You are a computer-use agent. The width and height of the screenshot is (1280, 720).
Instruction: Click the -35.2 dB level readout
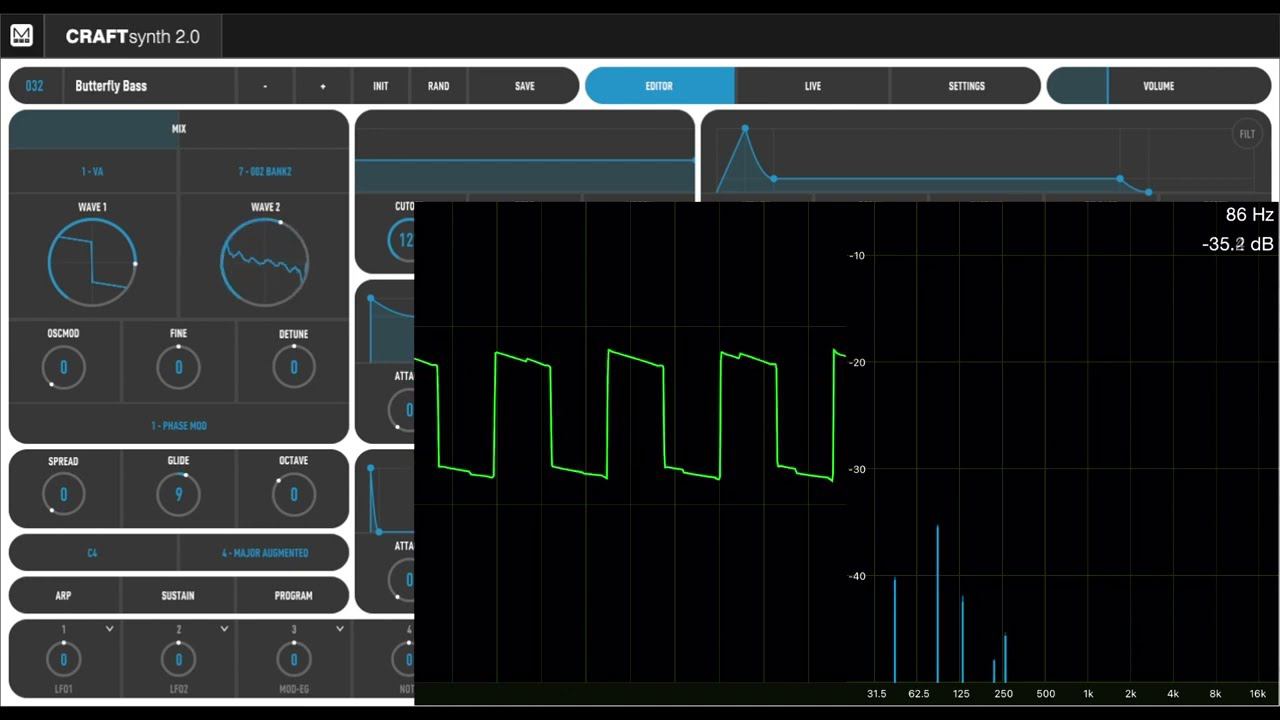click(x=1238, y=244)
